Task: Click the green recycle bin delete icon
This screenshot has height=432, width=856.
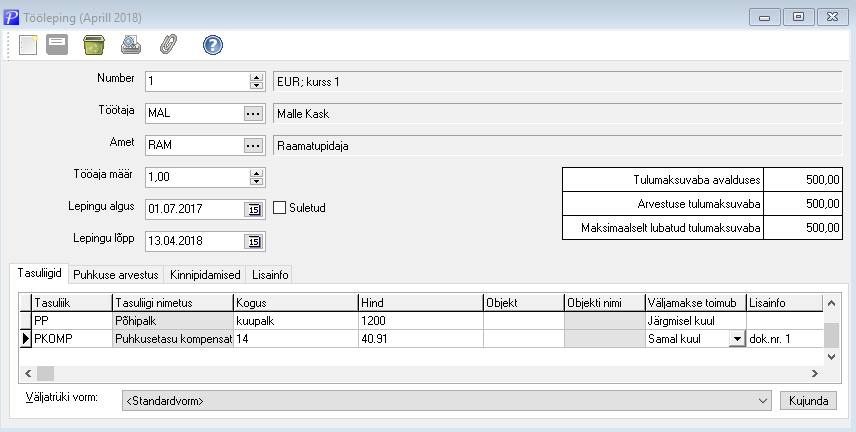Action: [94, 45]
